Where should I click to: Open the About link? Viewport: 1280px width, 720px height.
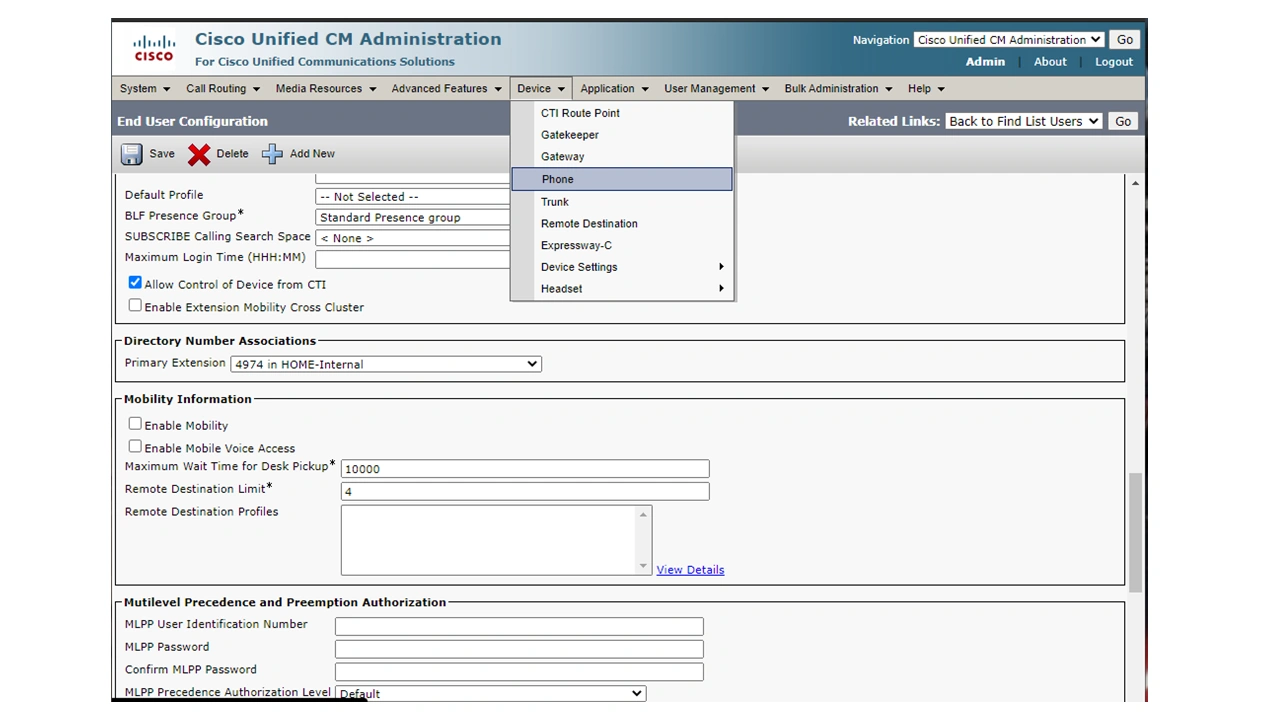(x=1050, y=62)
